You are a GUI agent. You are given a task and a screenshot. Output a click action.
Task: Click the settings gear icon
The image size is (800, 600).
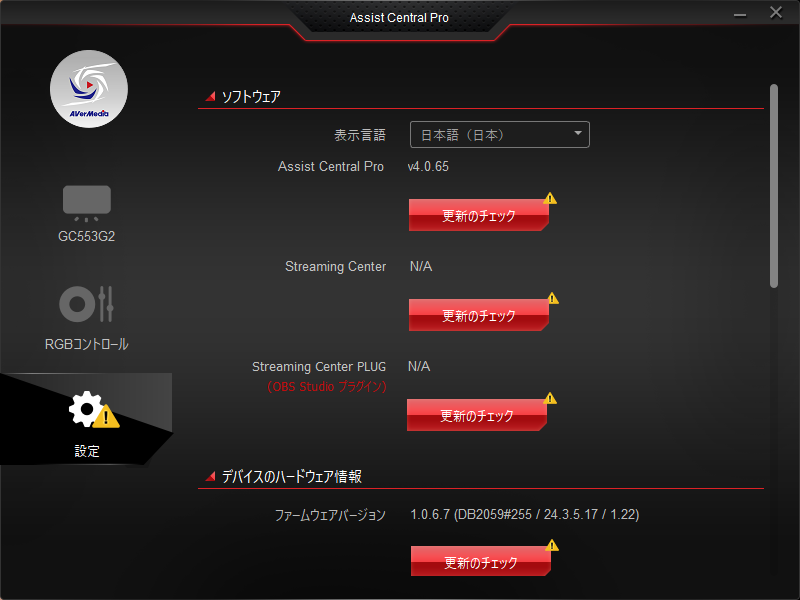tap(86, 409)
